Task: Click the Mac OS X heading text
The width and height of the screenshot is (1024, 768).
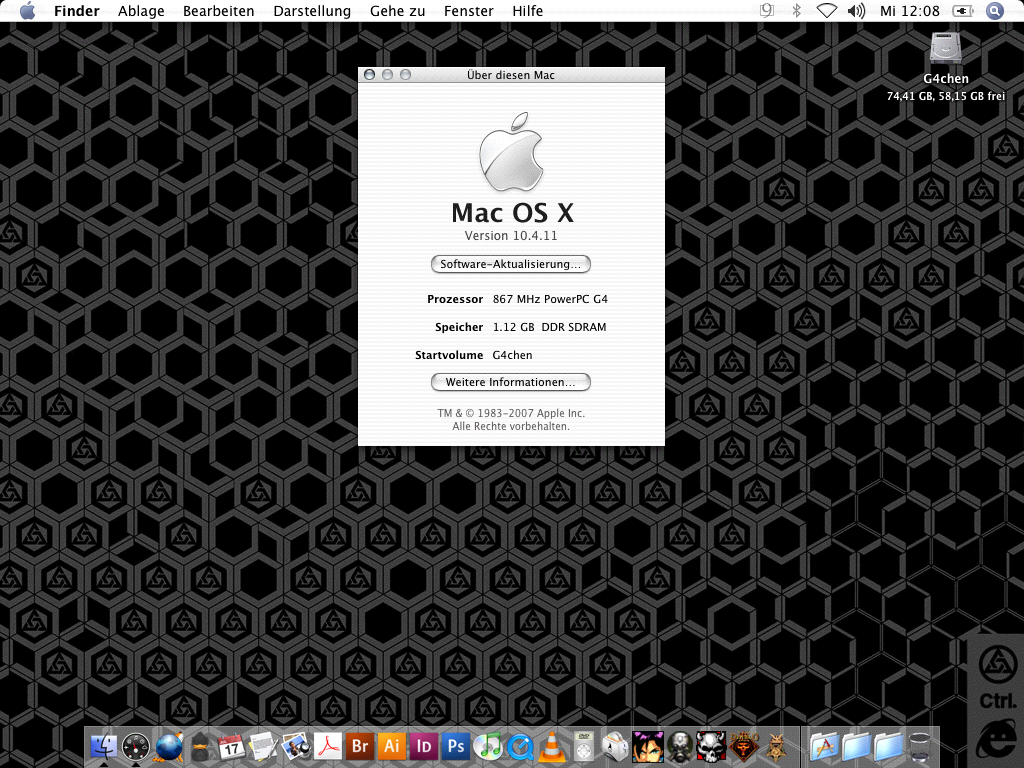Action: (512, 213)
